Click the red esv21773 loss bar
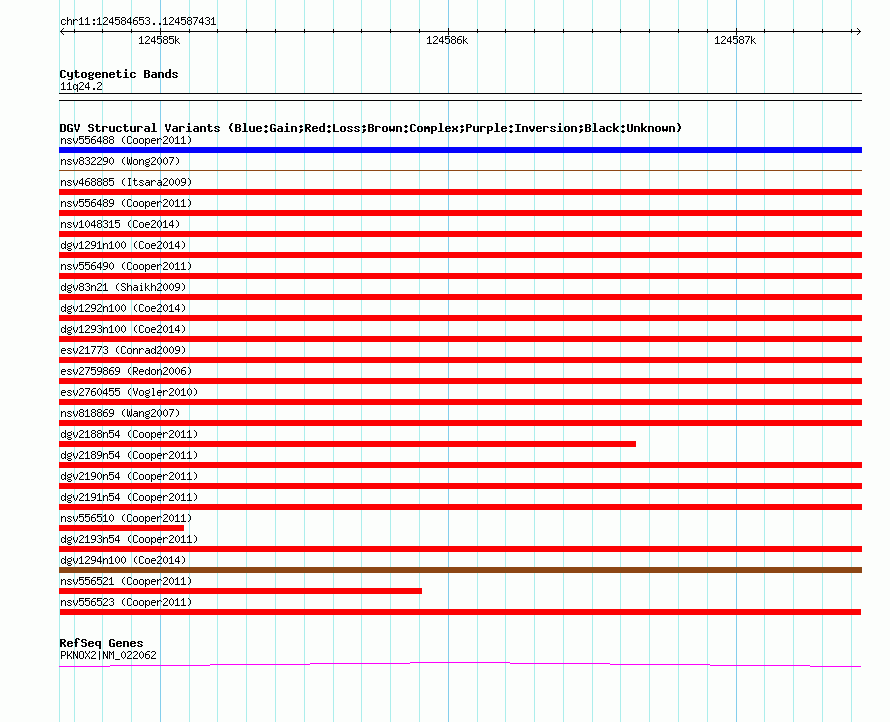Viewport: 890px width, 722px height. (460, 360)
